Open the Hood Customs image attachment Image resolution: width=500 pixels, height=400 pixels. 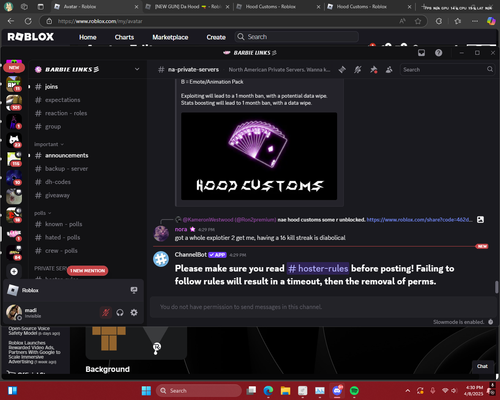pos(259,156)
